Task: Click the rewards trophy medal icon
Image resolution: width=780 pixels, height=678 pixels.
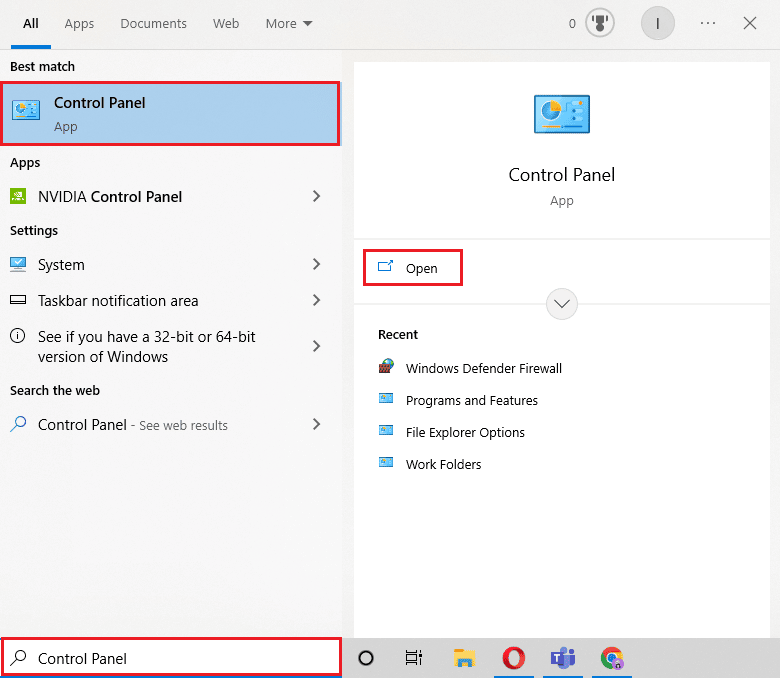Action: pyautogui.click(x=599, y=23)
